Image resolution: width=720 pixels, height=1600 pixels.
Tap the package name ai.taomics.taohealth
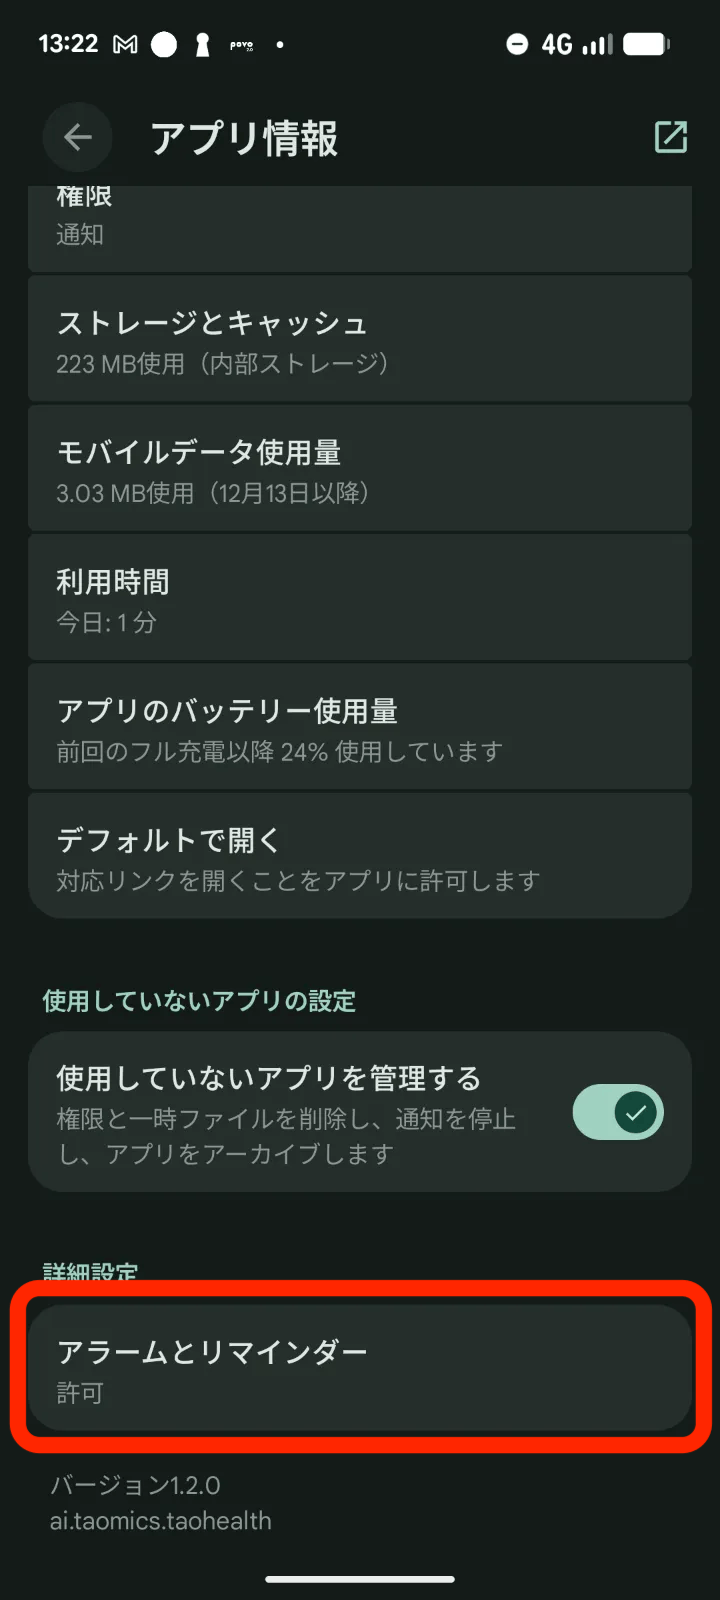[x=161, y=1521]
